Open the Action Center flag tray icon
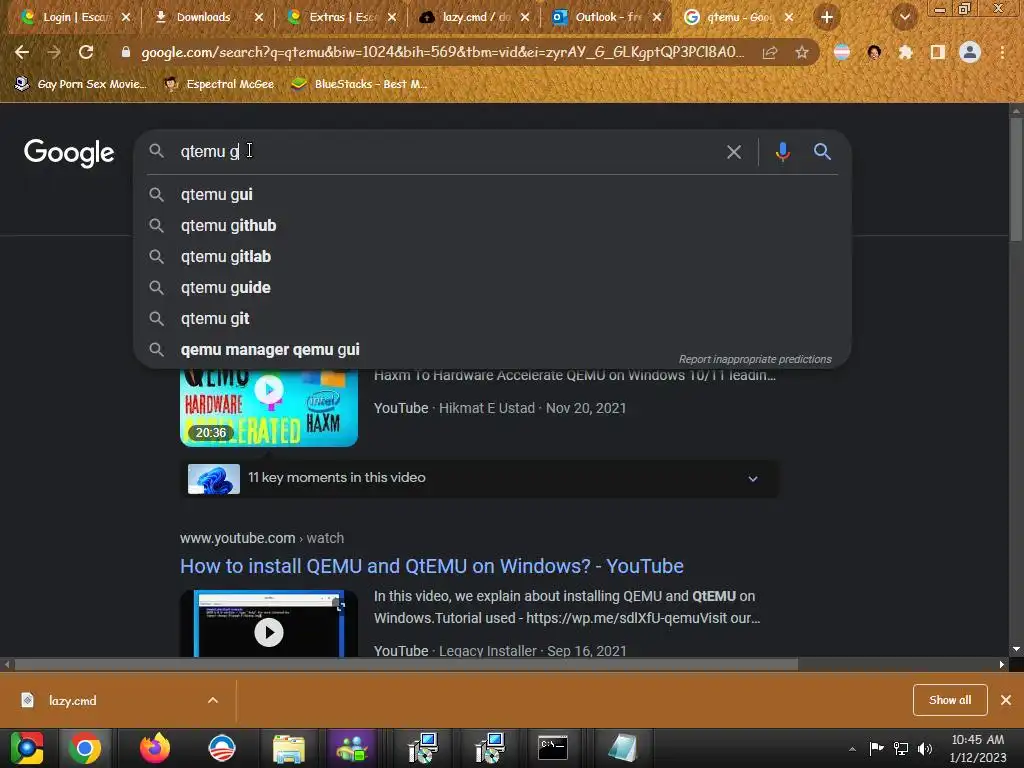 876,749
